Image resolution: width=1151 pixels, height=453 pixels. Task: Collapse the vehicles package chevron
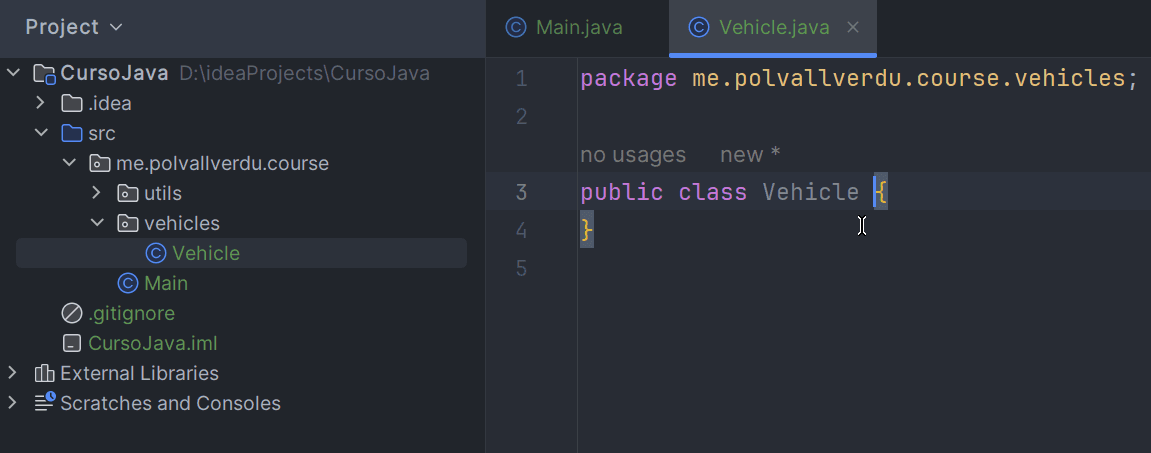[97, 222]
